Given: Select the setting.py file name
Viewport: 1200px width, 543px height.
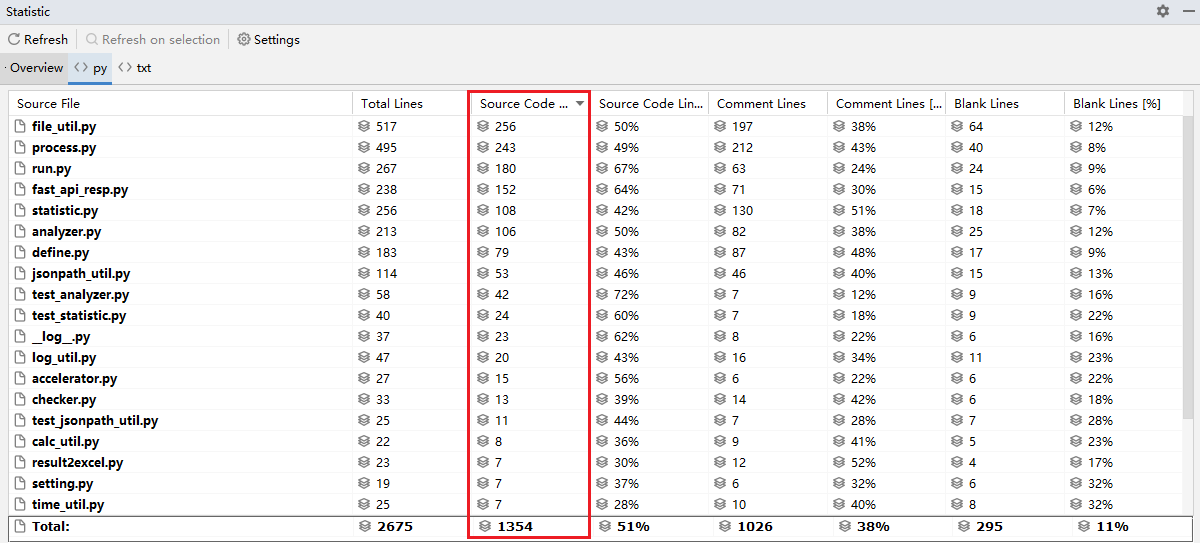Looking at the screenshot, I should [x=62, y=484].
